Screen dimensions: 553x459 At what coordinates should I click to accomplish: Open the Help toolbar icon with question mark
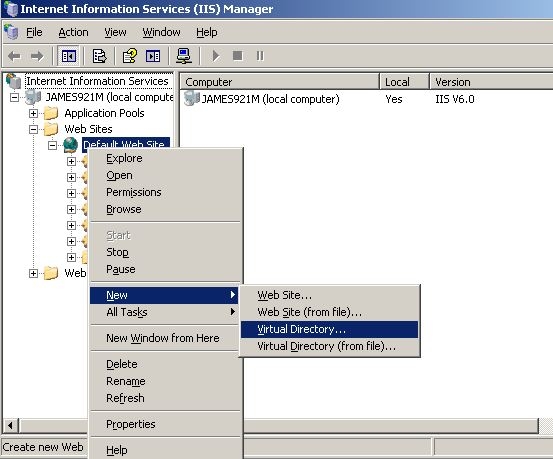[x=130, y=56]
